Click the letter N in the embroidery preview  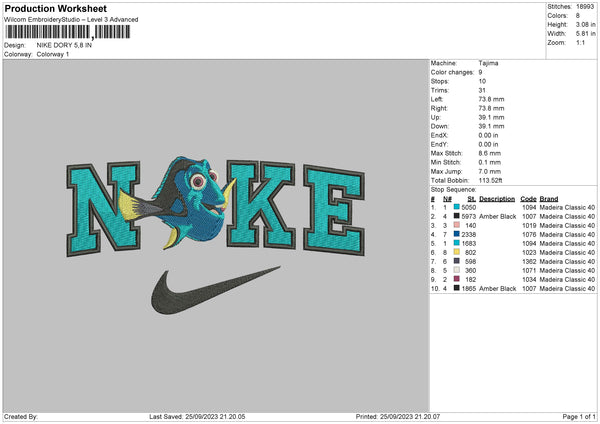[103, 209]
